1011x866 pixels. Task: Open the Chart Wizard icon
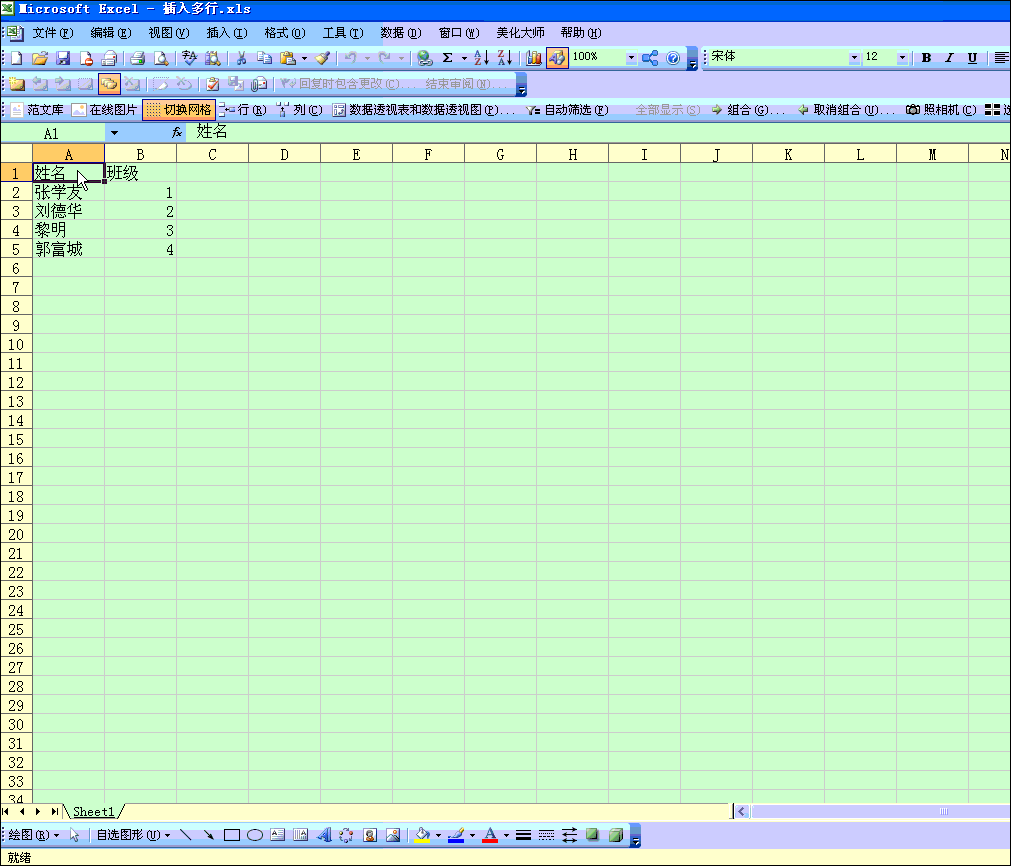tap(534, 58)
